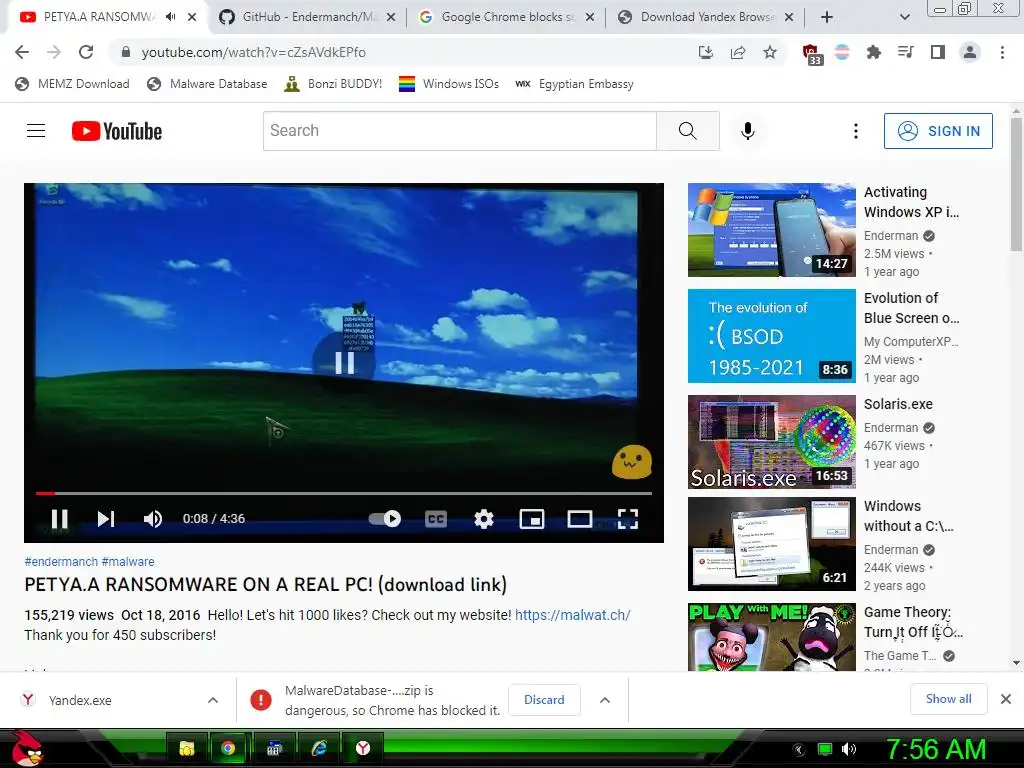The width and height of the screenshot is (1024, 768).
Task: Expand blocked download options chevron
Action: [605, 700]
